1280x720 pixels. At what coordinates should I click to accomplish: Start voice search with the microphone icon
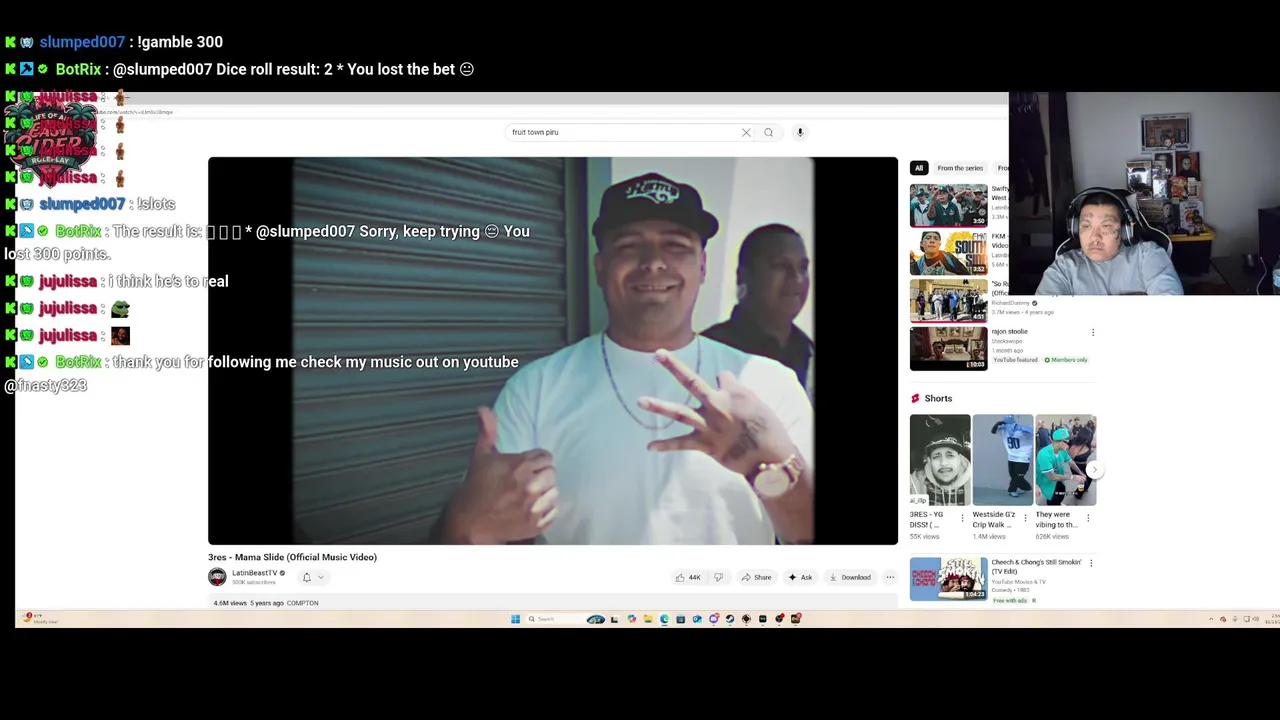800,132
